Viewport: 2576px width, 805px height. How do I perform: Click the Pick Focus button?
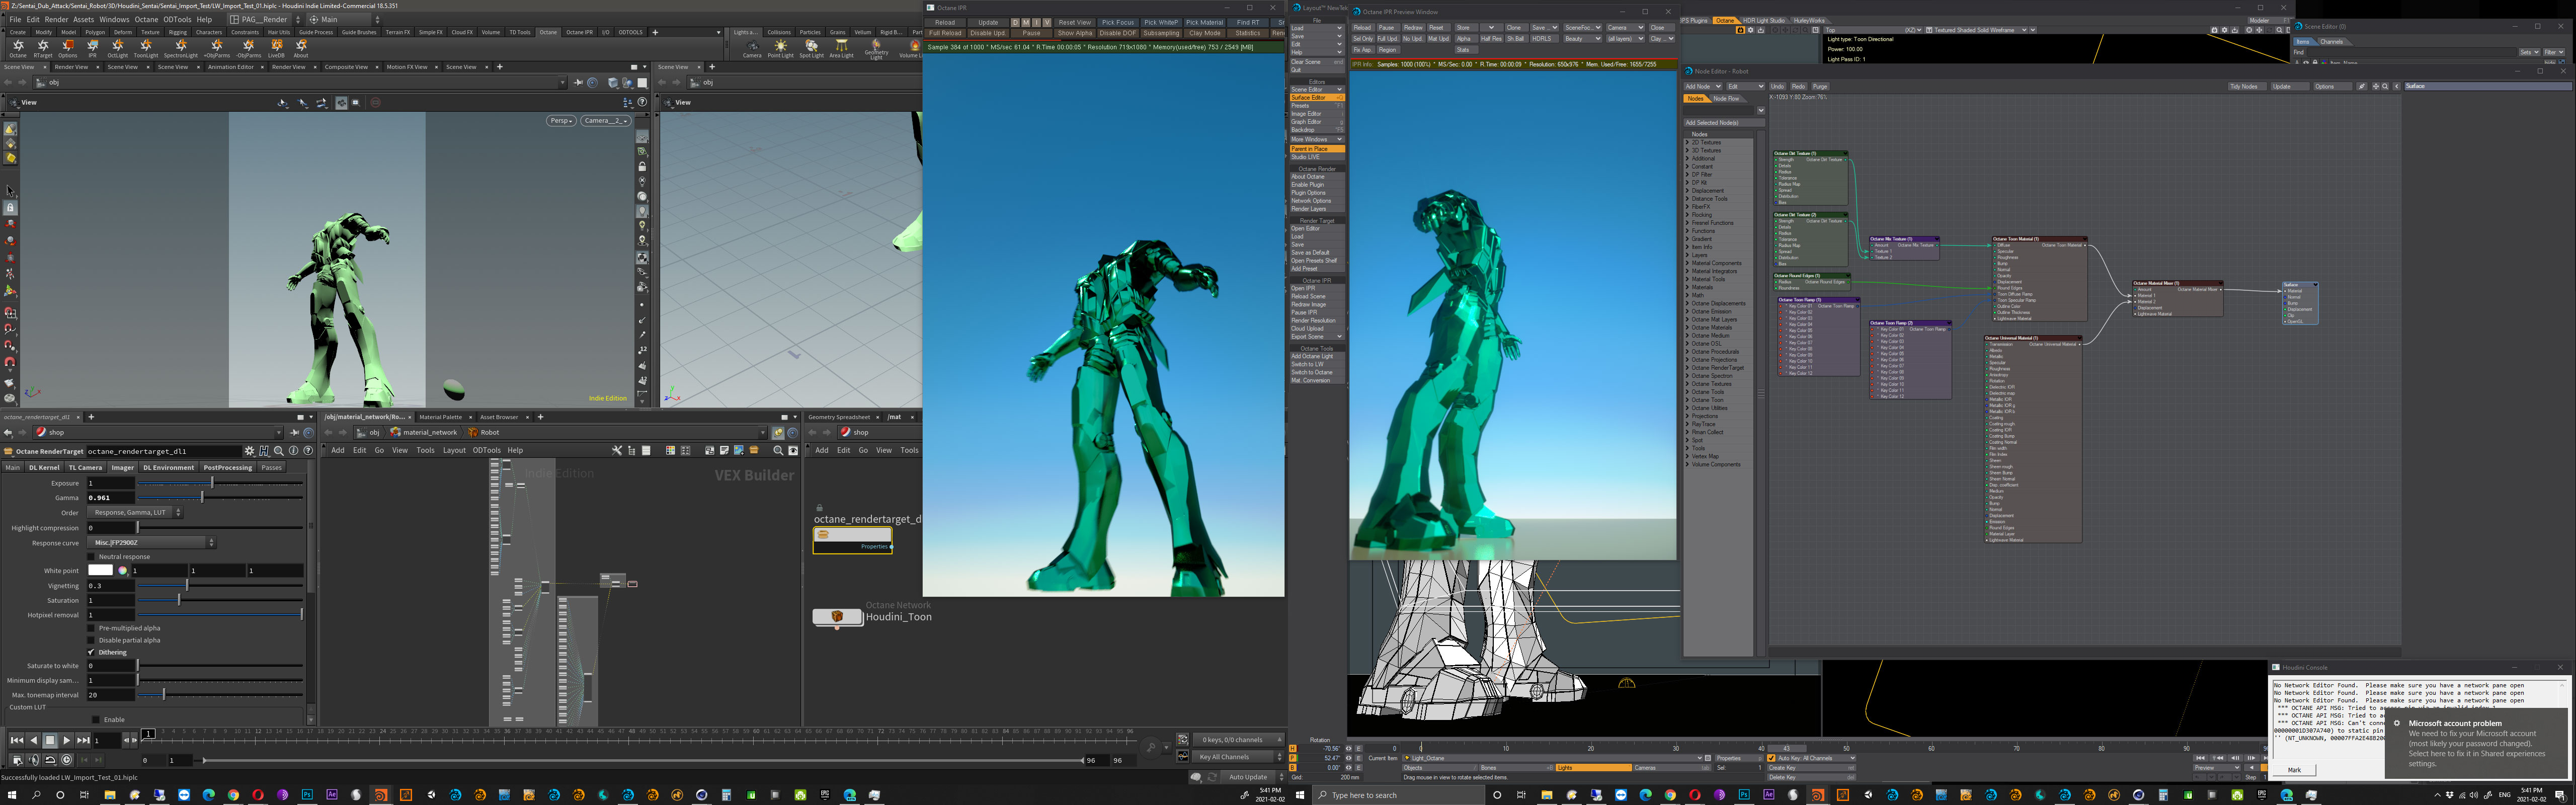coord(1117,22)
